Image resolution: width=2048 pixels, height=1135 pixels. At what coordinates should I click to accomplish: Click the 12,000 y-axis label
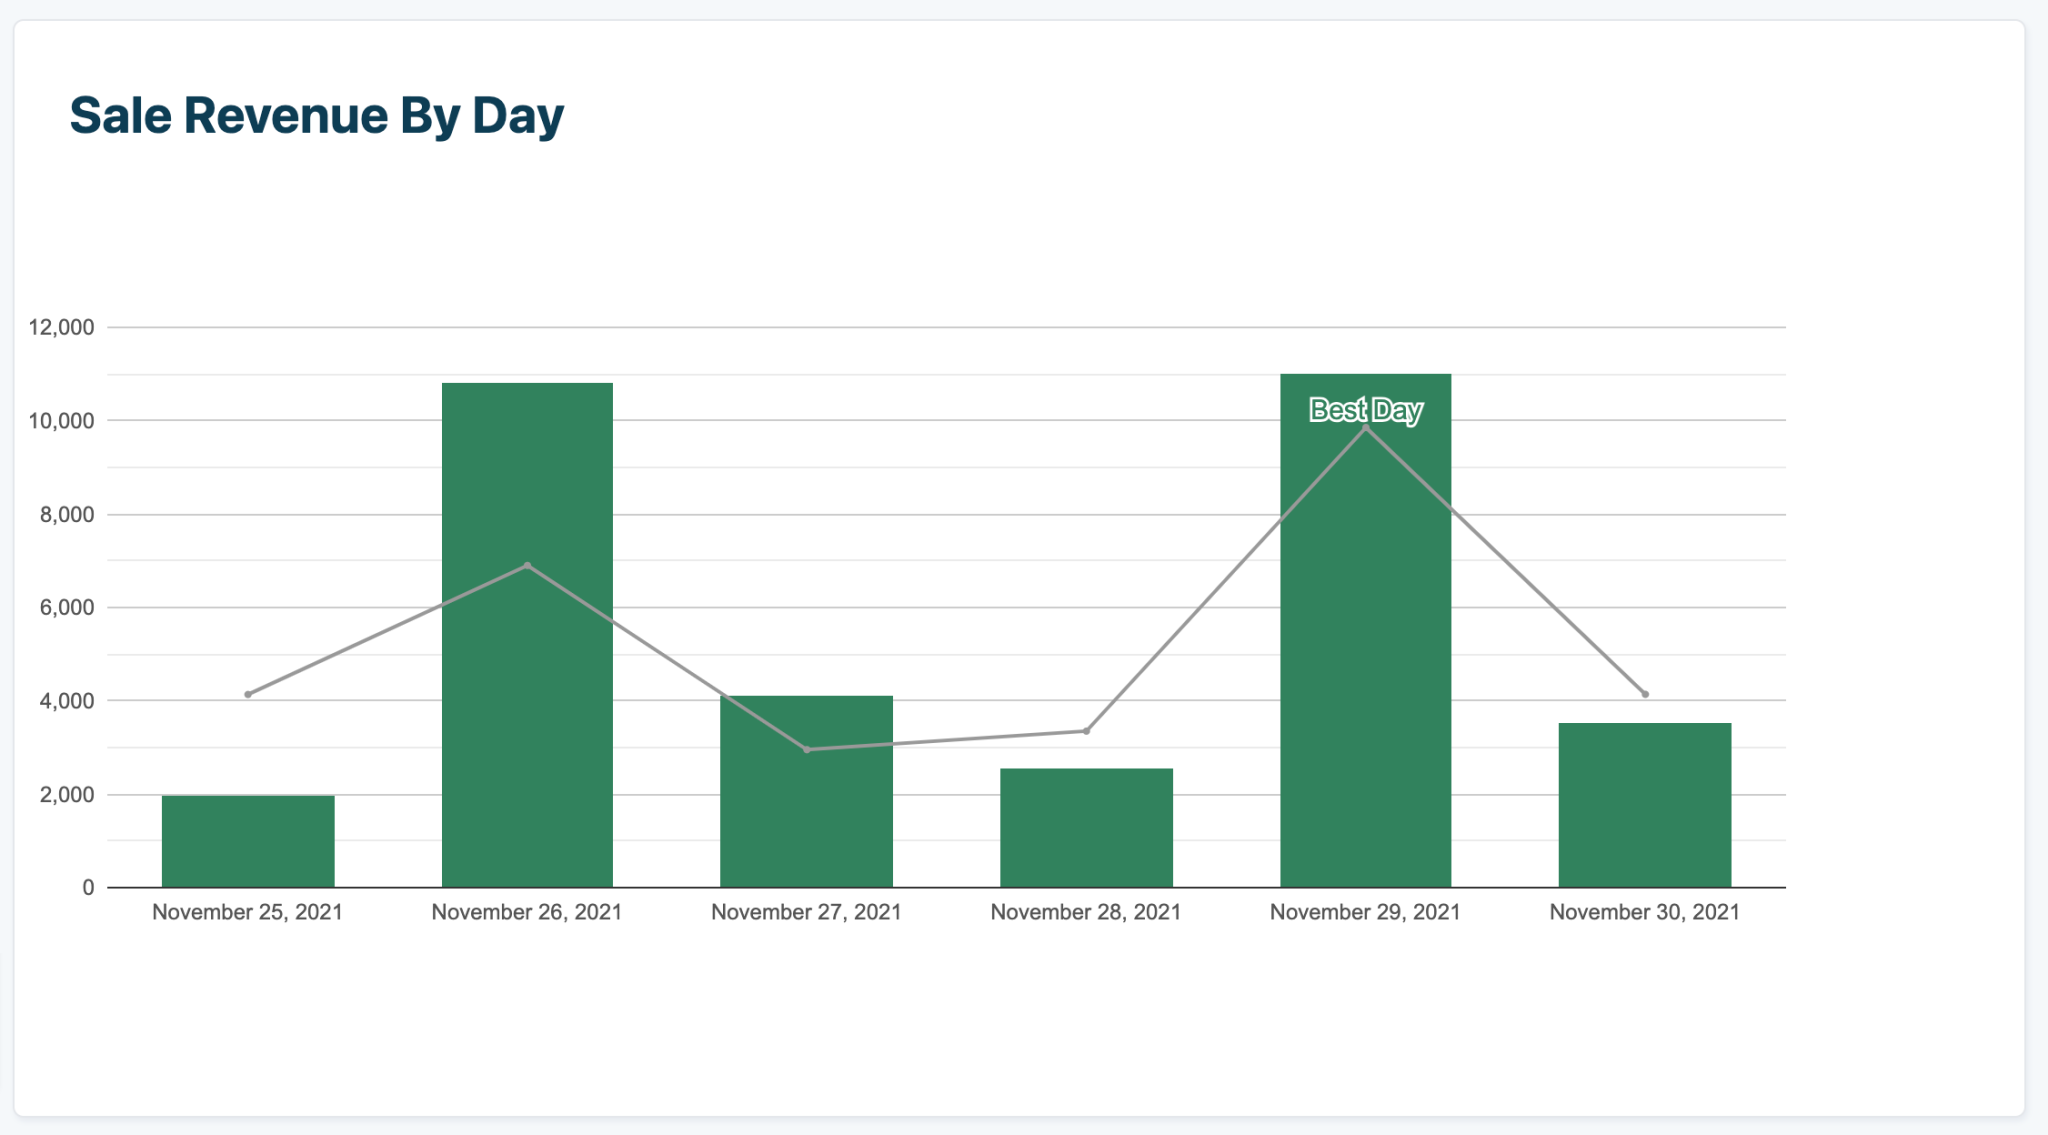click(x=61, y=327)
